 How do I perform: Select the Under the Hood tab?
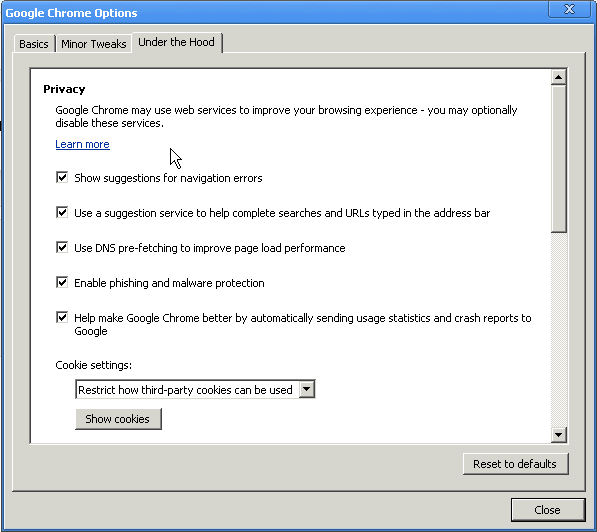pos(177,42)
